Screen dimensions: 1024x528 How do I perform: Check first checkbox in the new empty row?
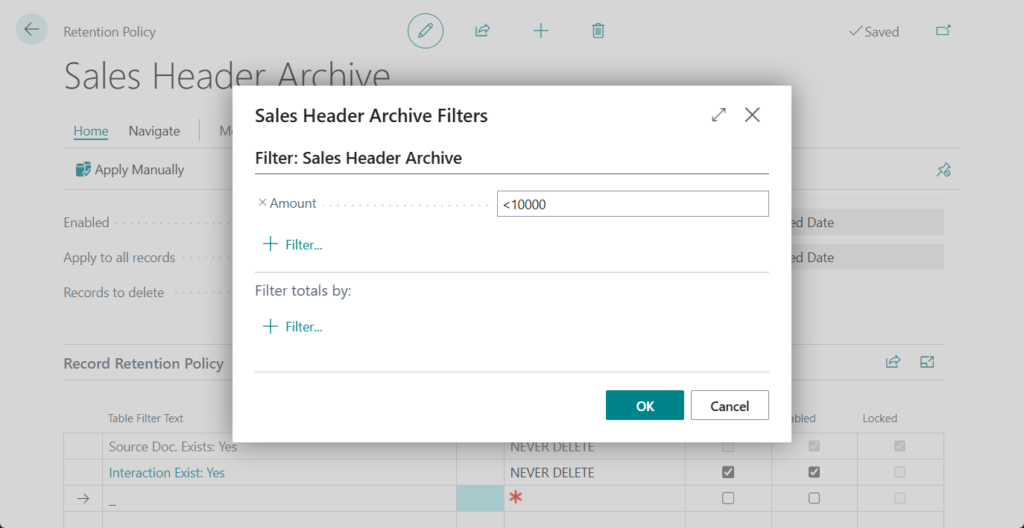pos(728,498)
